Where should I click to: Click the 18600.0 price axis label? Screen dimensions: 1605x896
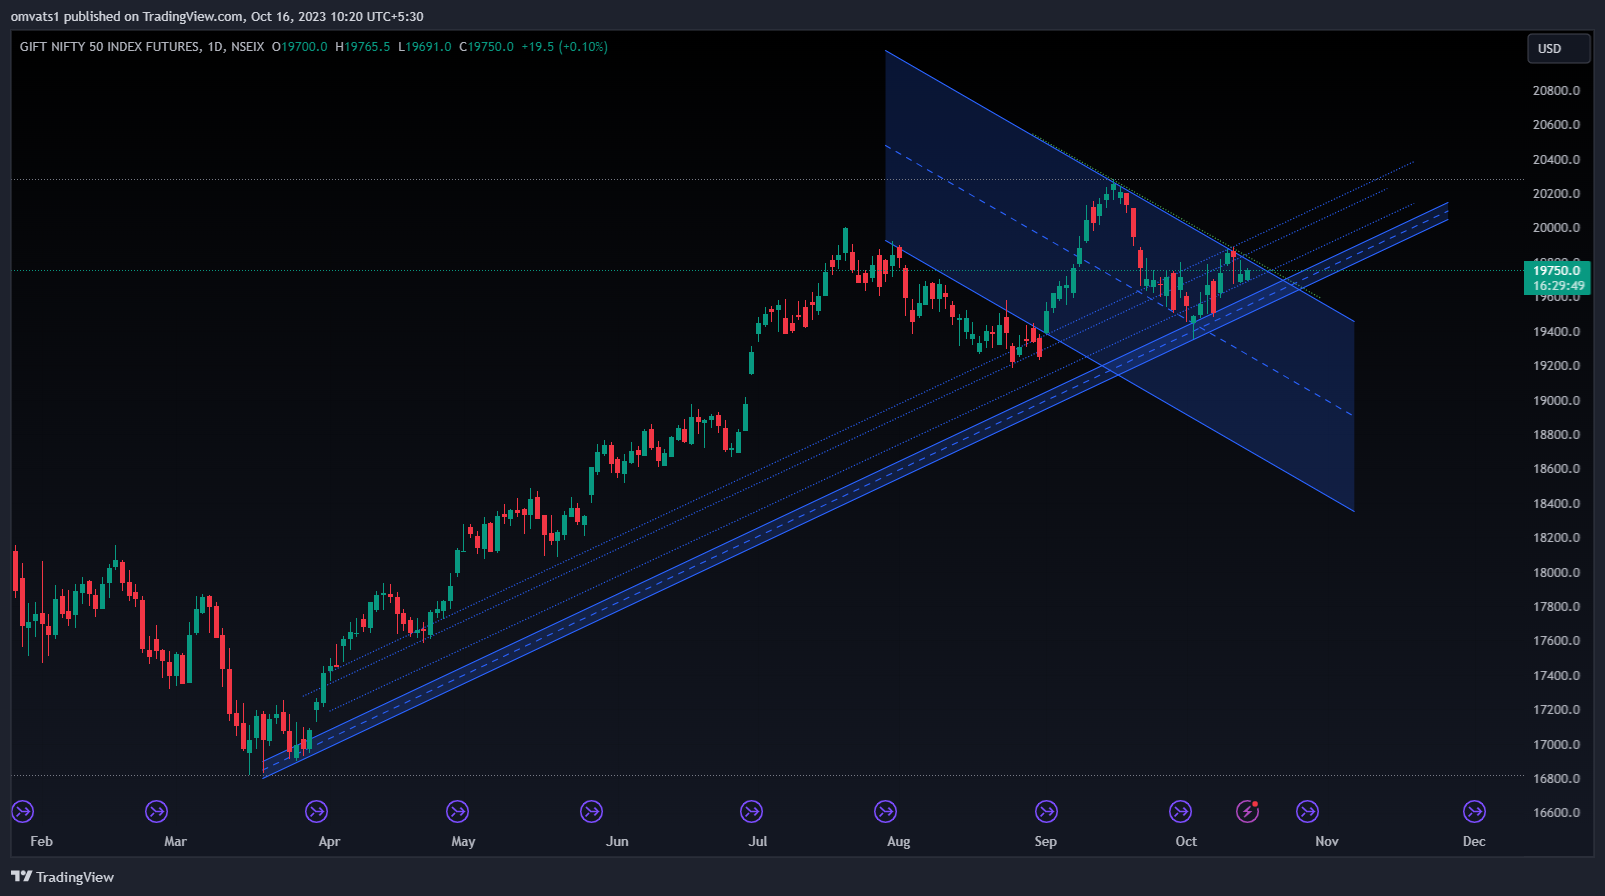click(1556, 469)
